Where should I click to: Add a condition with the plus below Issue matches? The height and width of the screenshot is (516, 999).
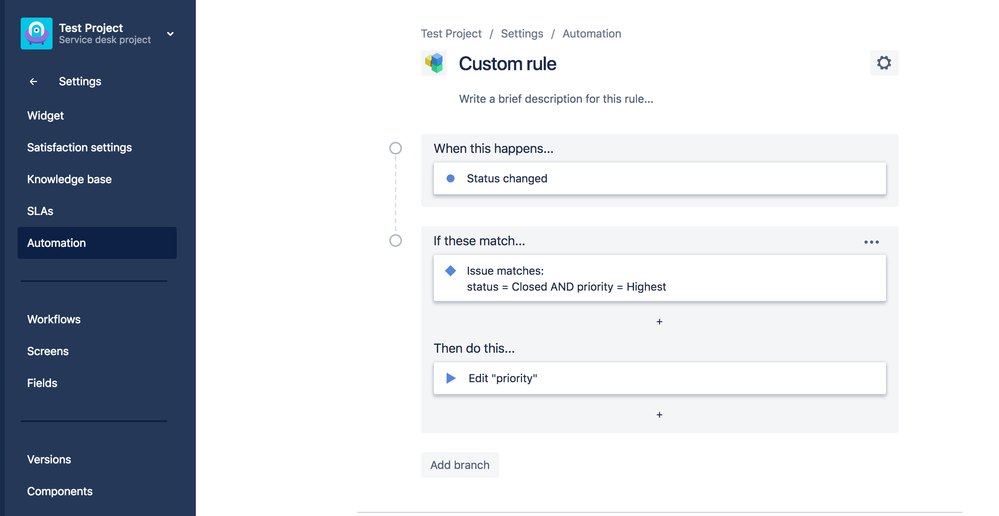point(659,322)
